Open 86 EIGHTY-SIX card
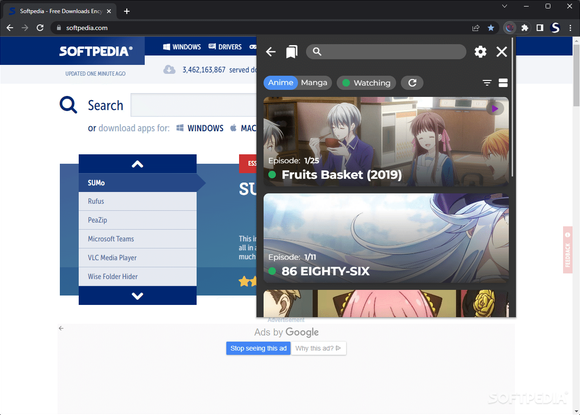The height and width of the screenshot is (415, 580). click(x=386, y=238)
